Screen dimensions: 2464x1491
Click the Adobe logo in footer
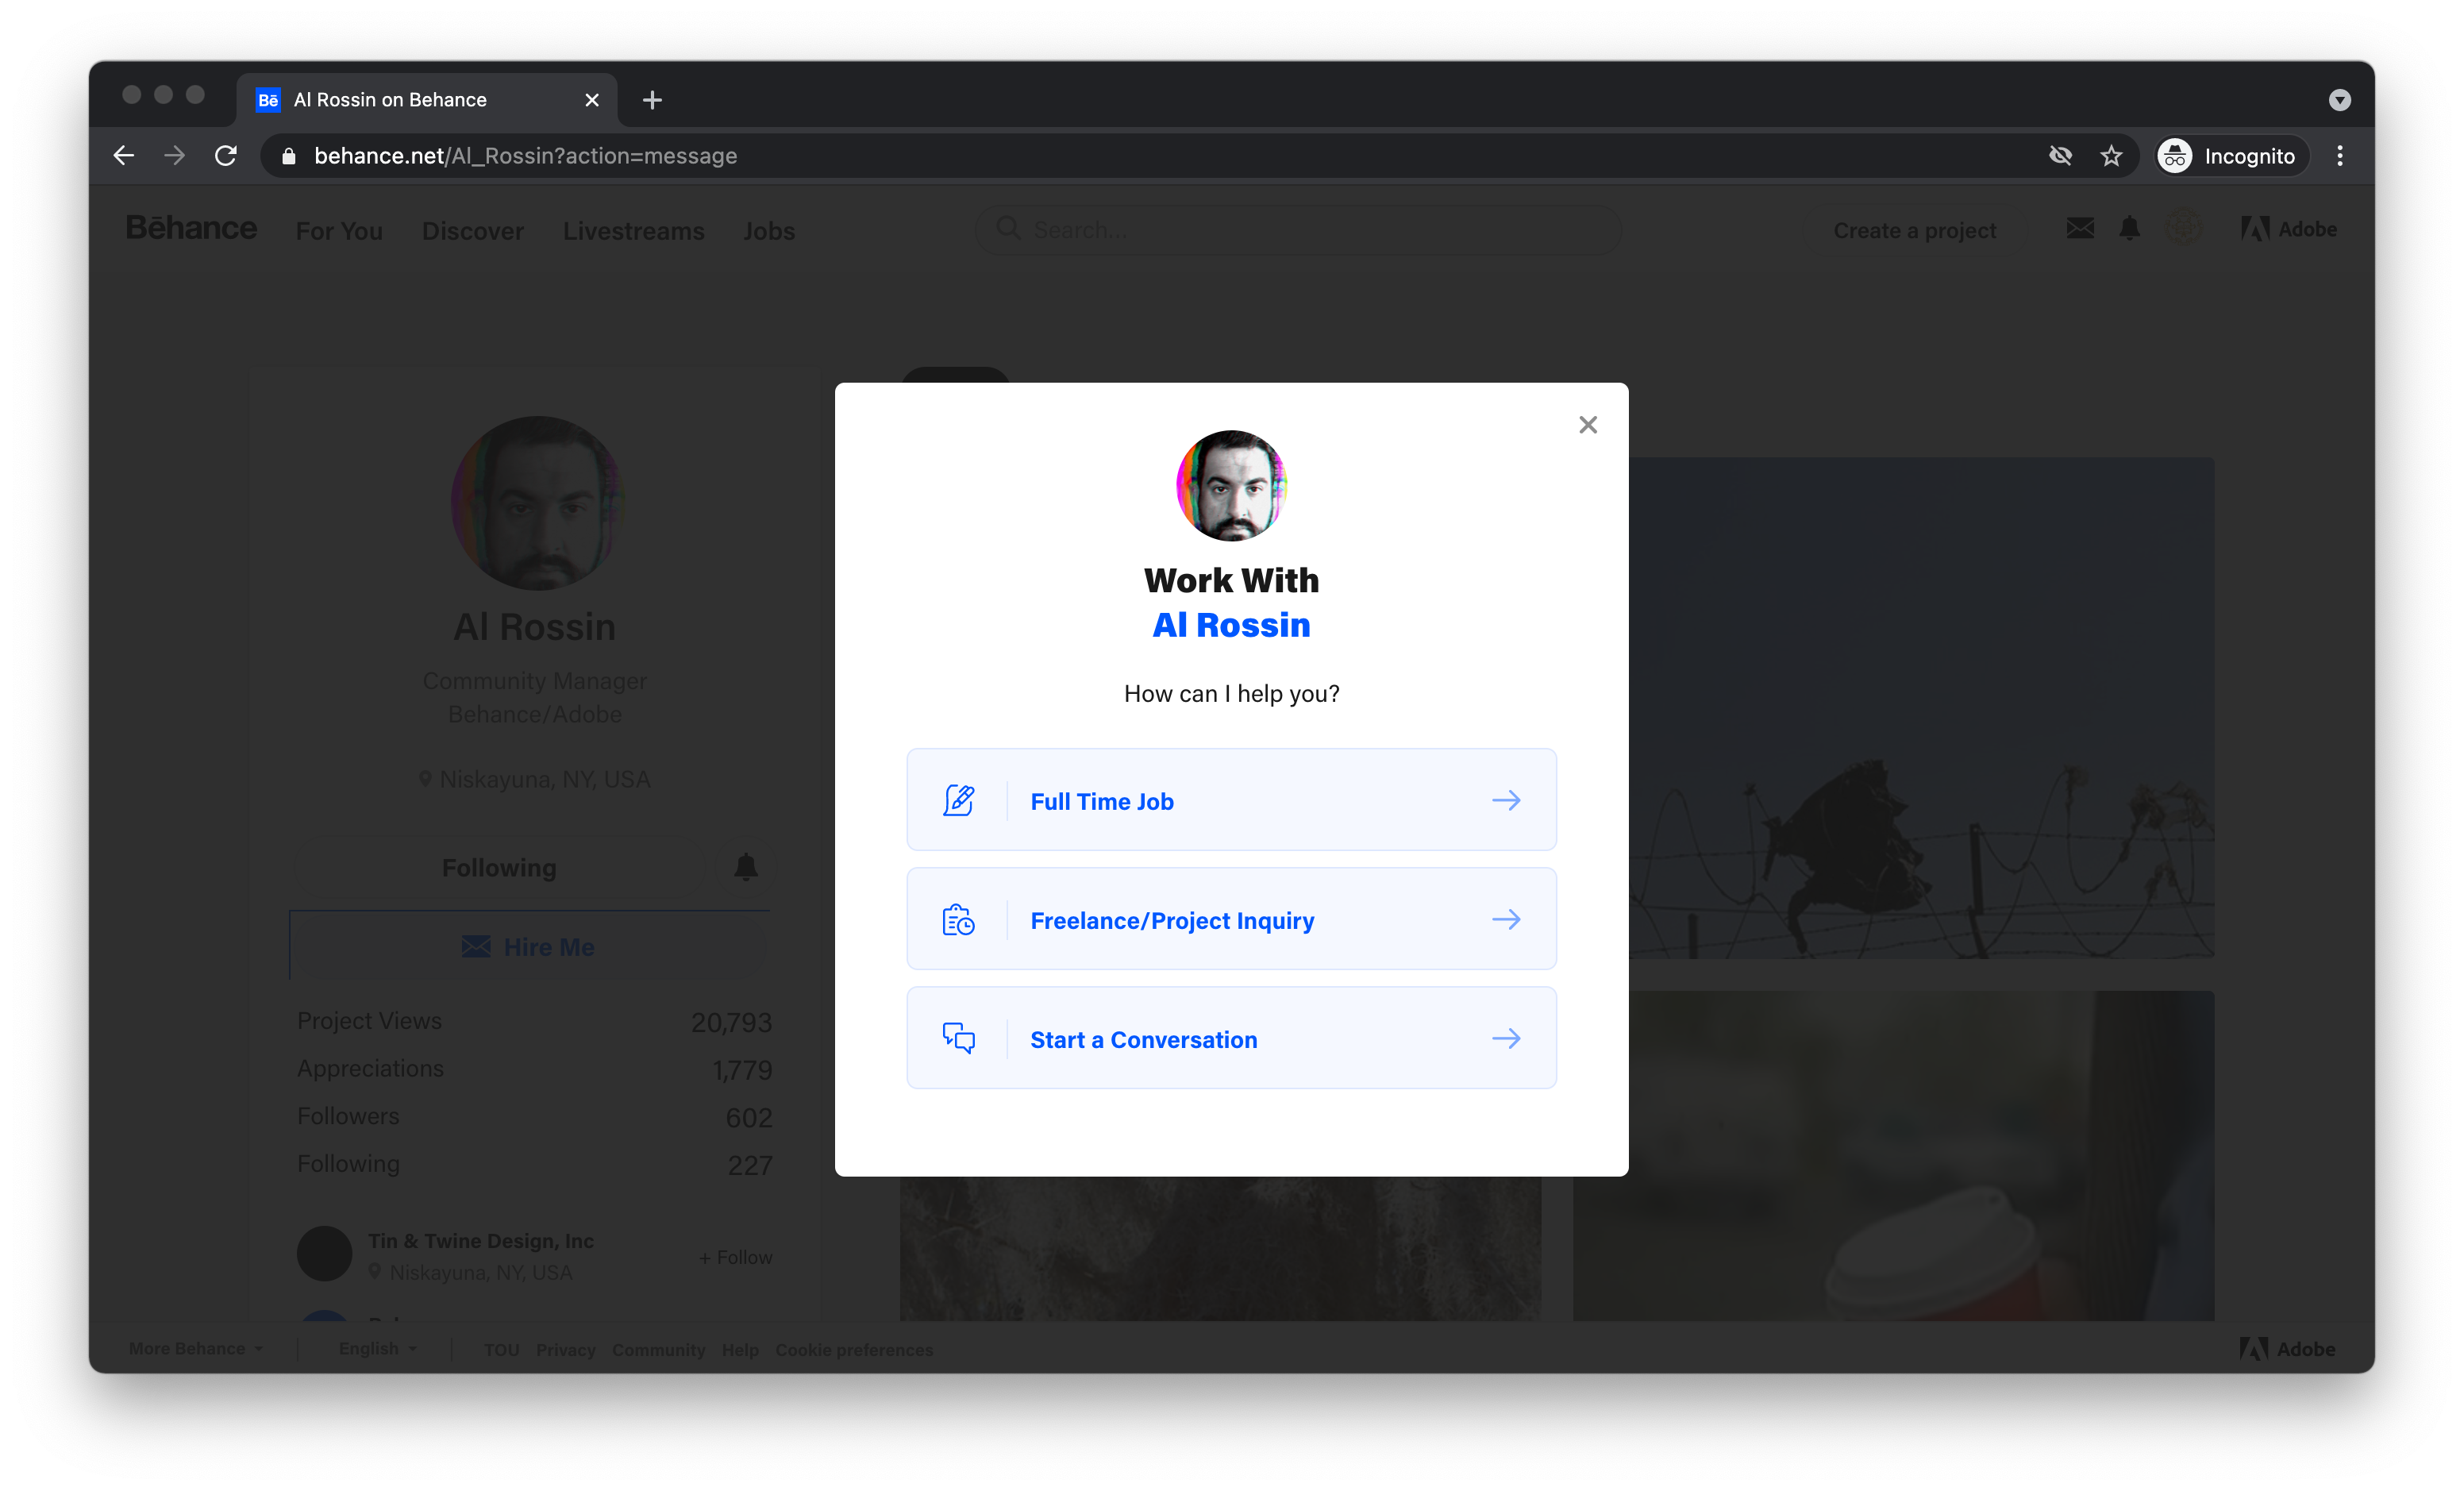[2287, 1349]
